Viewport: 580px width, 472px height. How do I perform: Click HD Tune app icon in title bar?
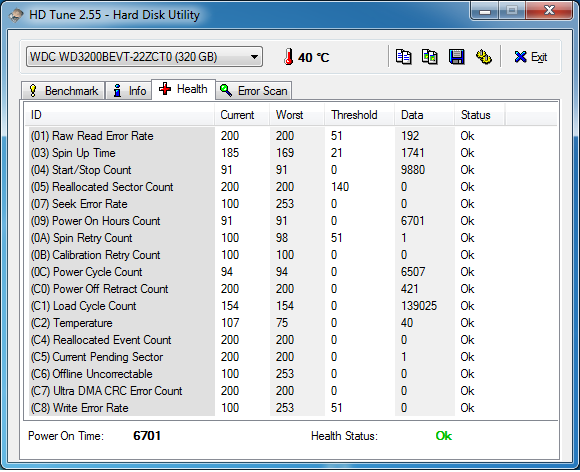coord(16,15)
